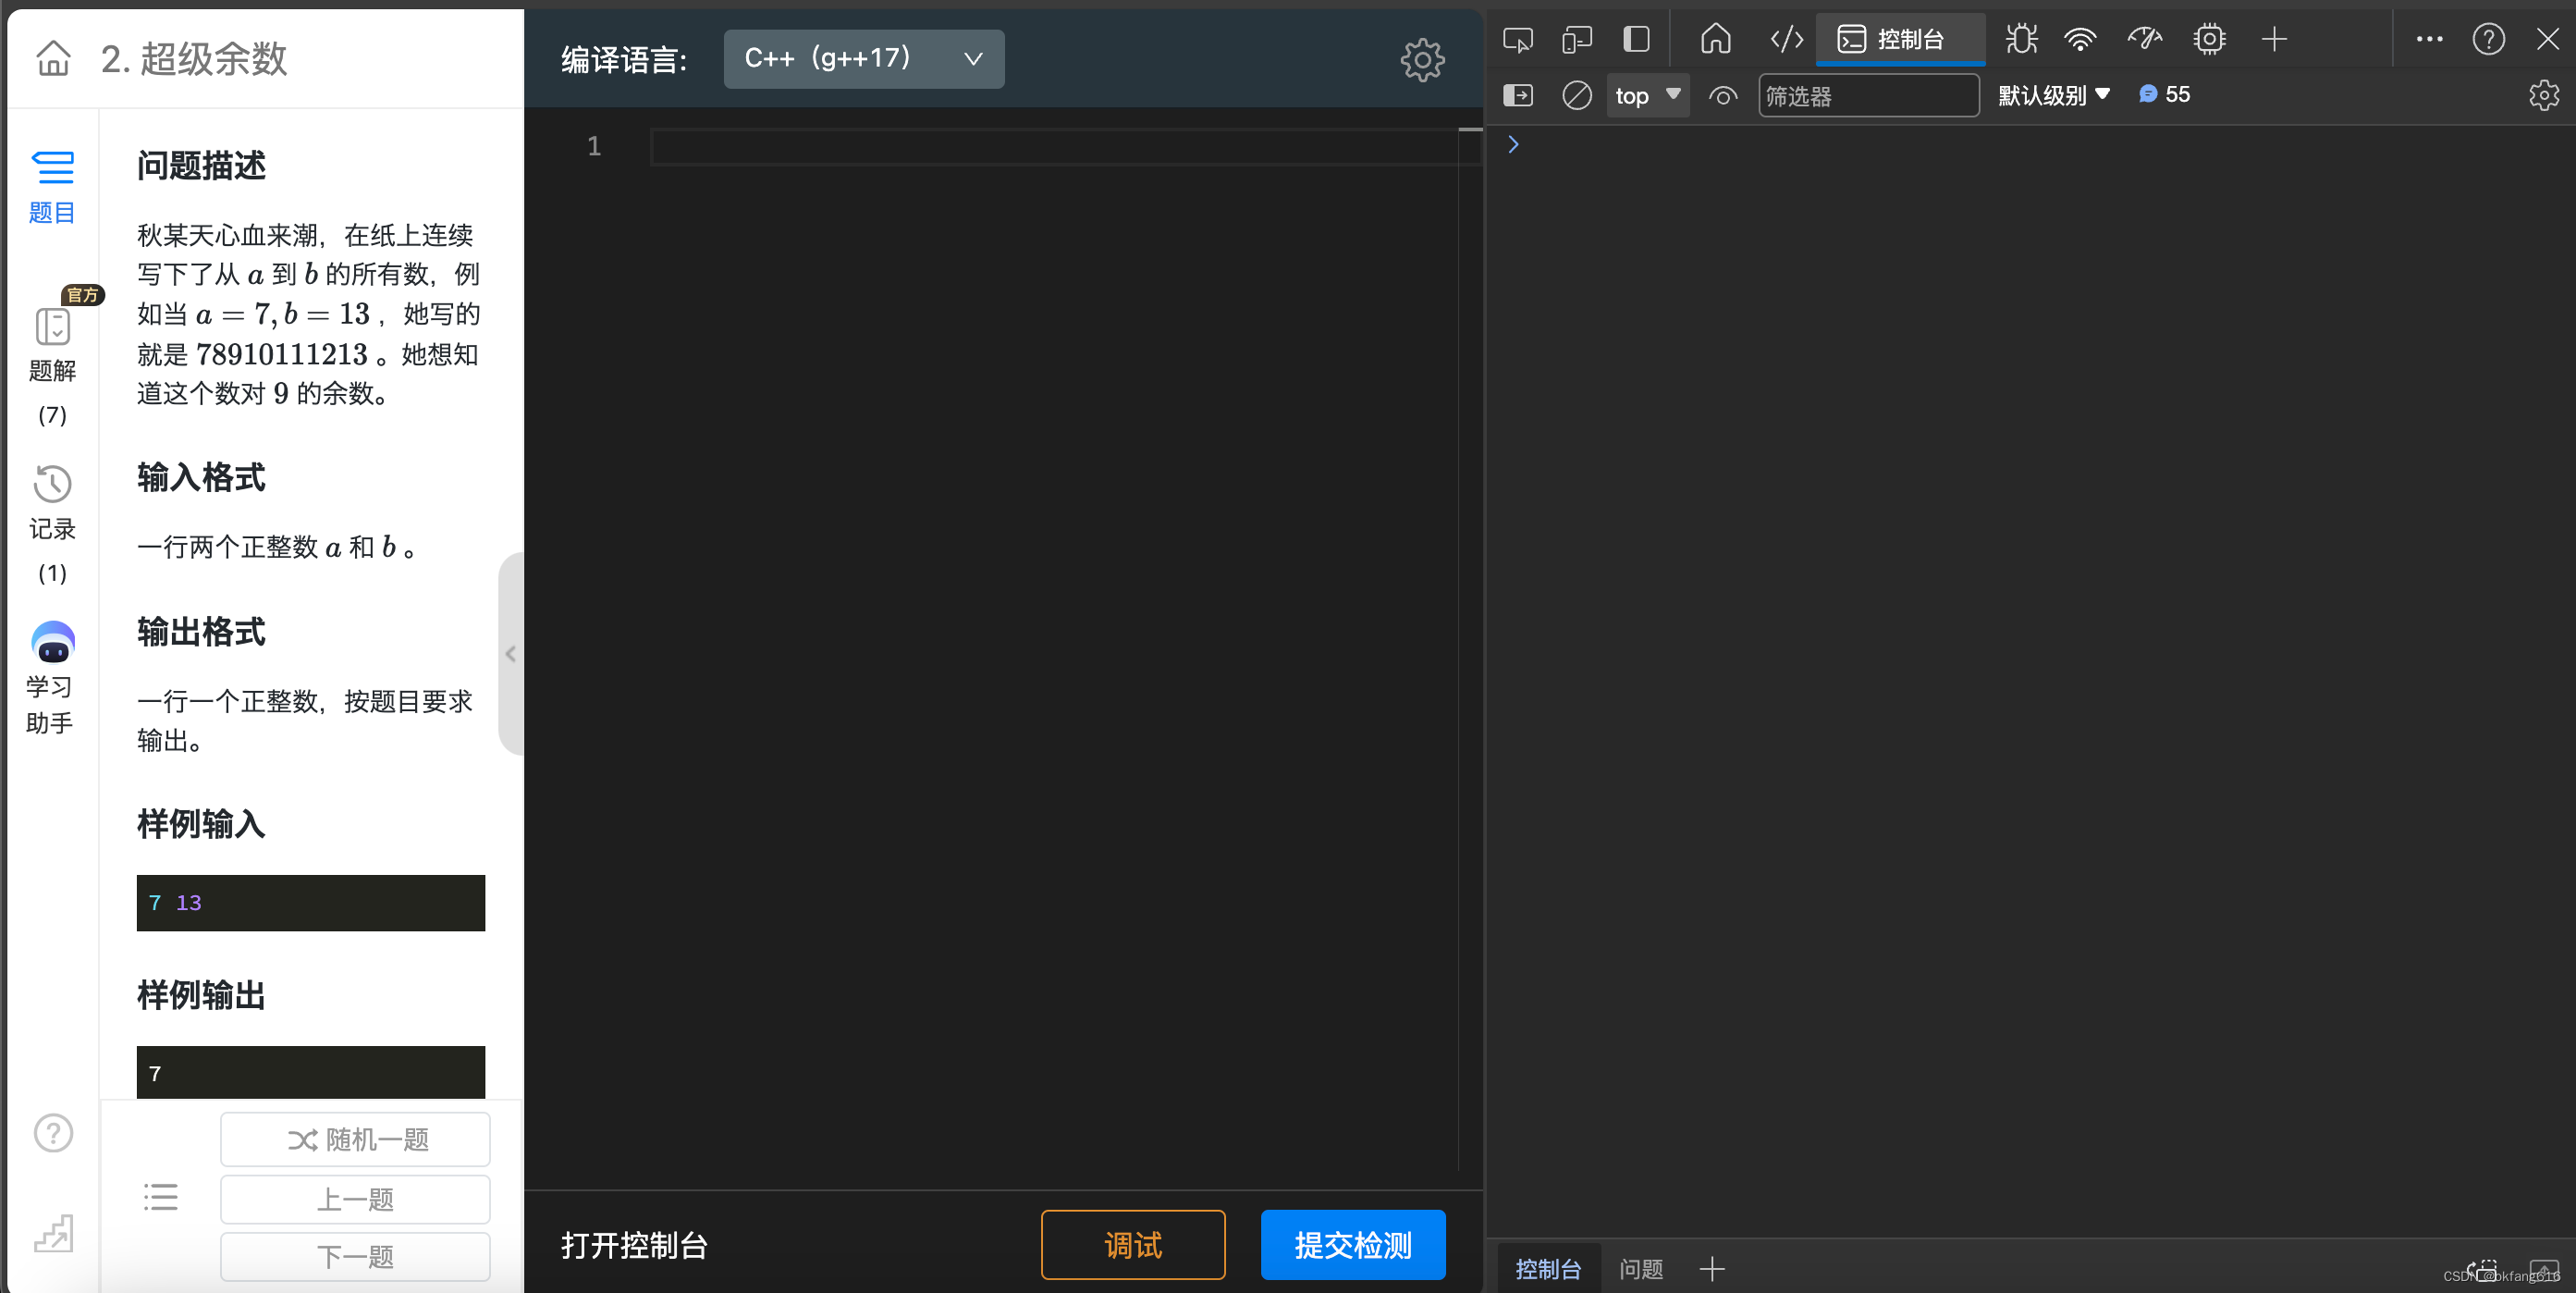Open DevTools help question mark
This screenshot has height=1293, width=2576.
[2489, 40]
